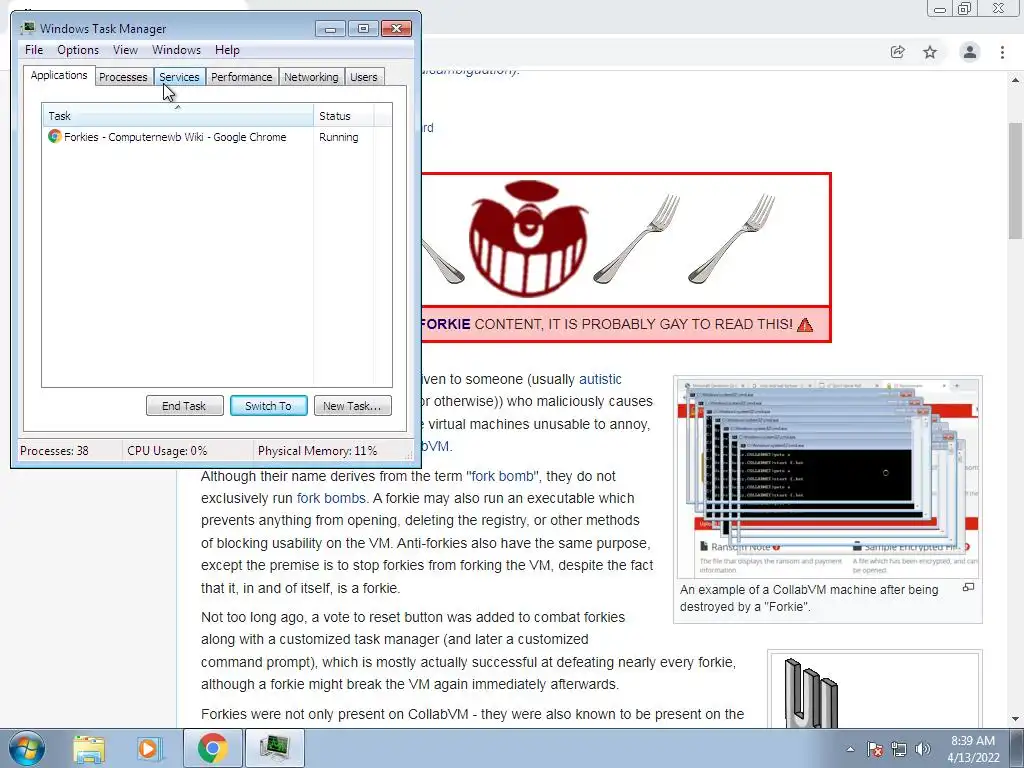The image size is (1024, 768).
Task: Open the autistic link
Action: (600, 379)
